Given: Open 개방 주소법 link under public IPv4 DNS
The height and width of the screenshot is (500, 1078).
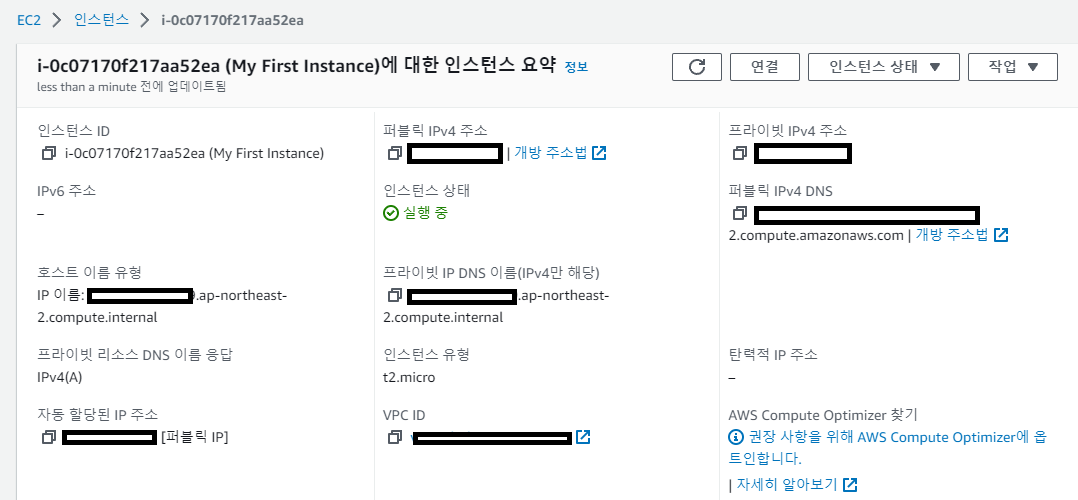Looking at the screenshot, I should (x=961, y=235).
